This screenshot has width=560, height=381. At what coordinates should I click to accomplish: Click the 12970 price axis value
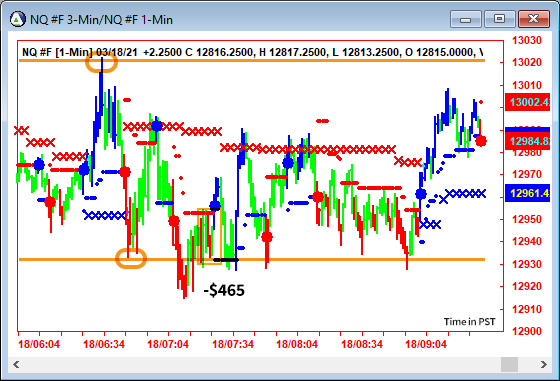coord(527,174)
